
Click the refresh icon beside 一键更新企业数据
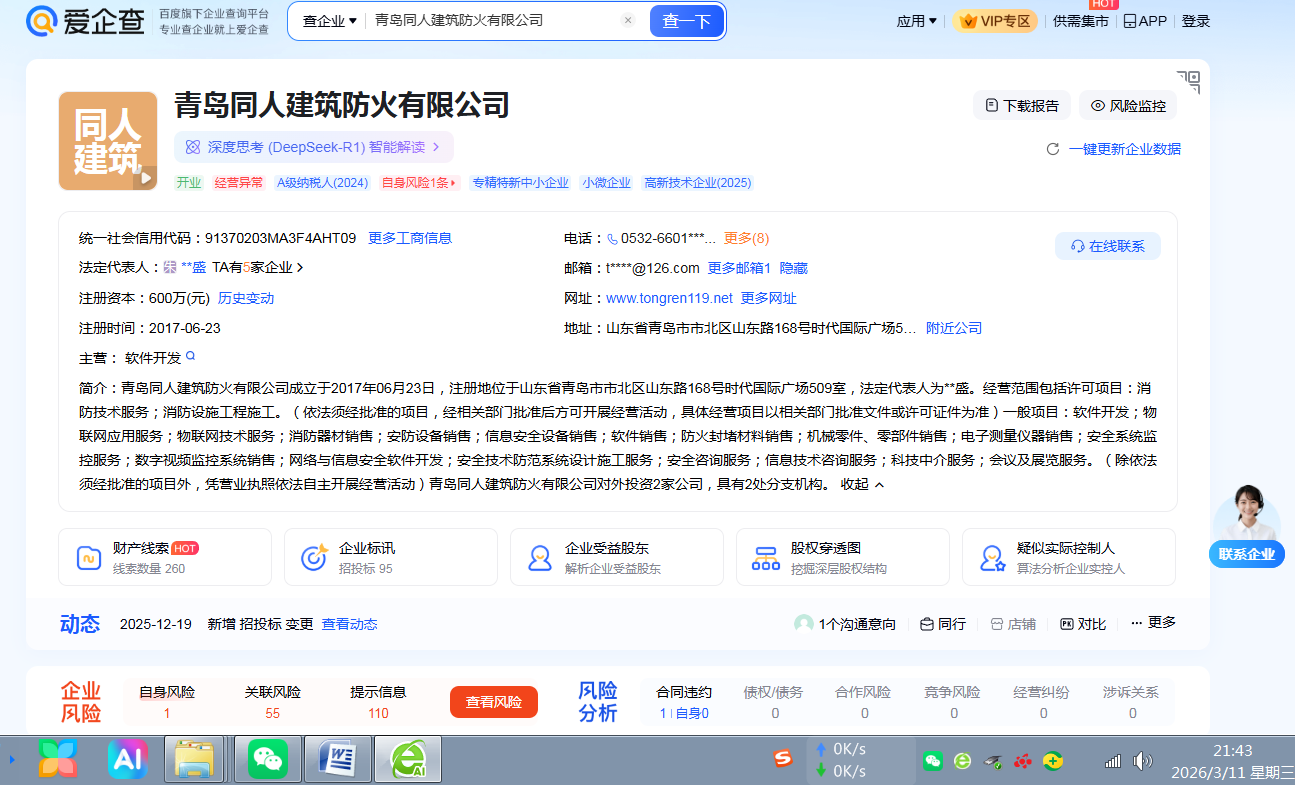[1052, 149]
